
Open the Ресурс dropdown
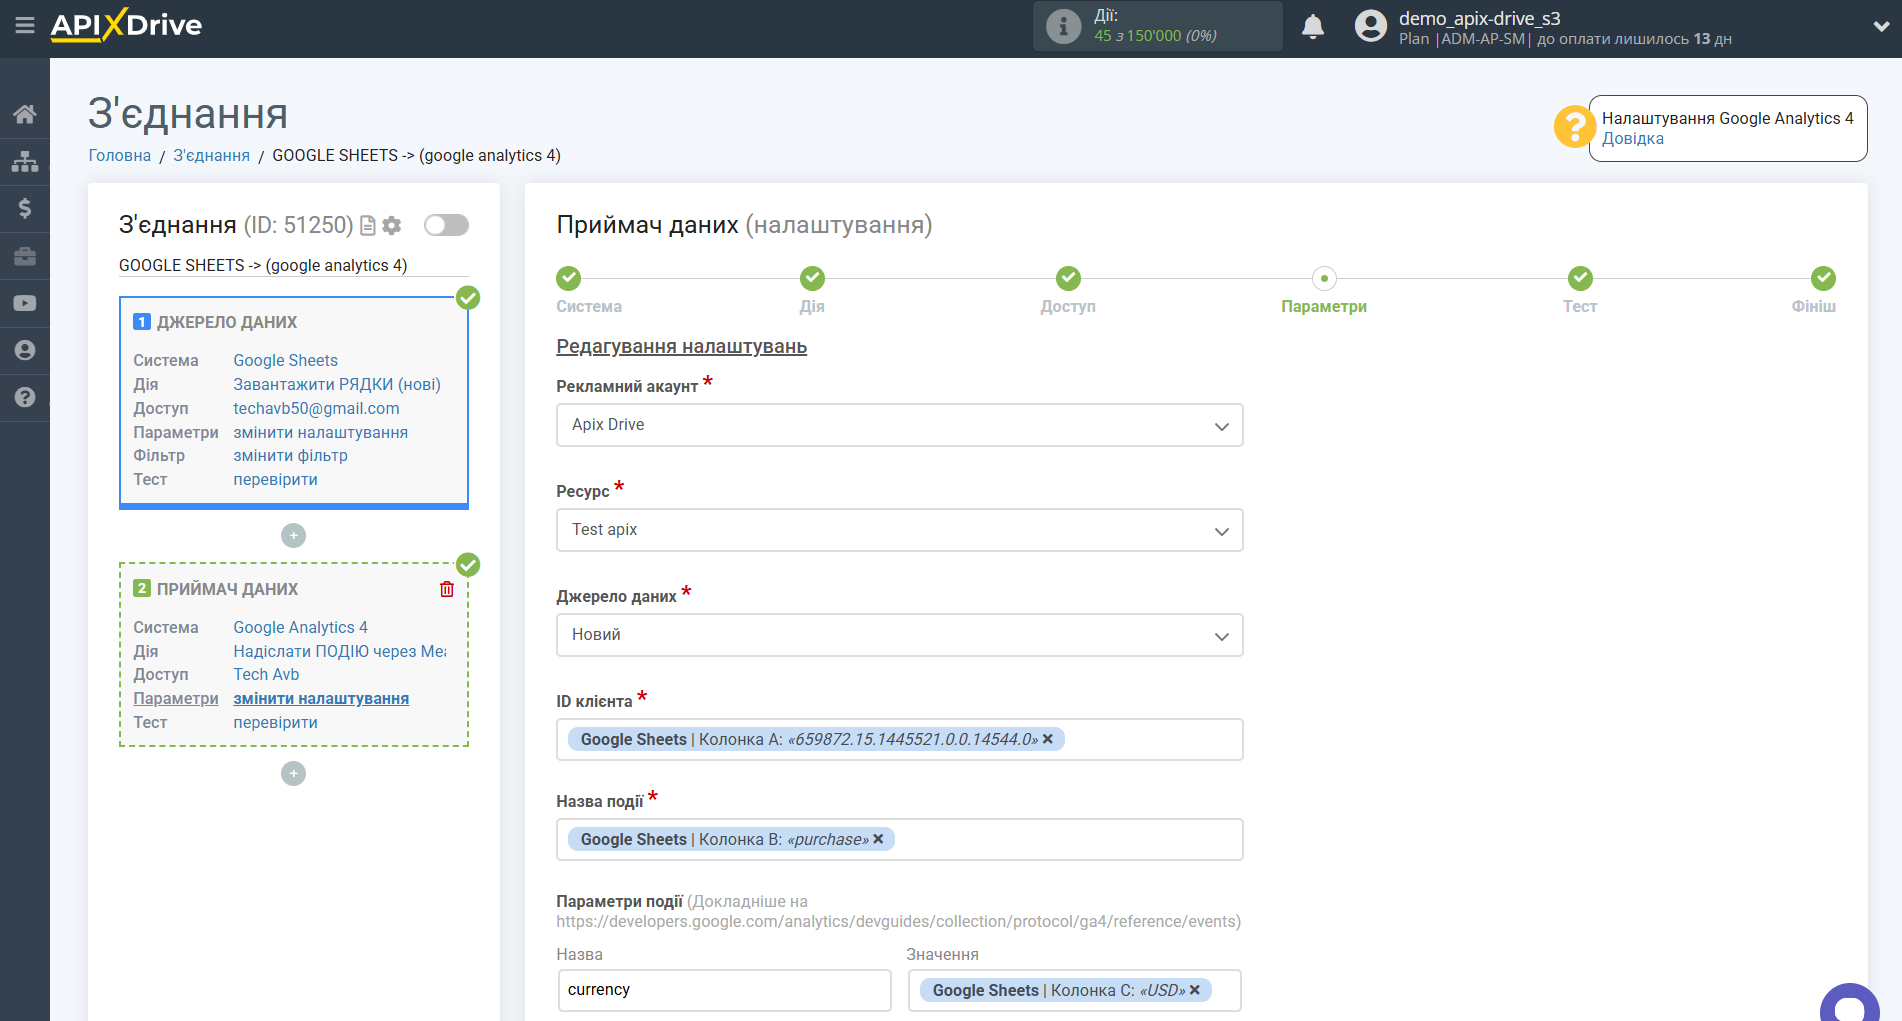point(899,530)
